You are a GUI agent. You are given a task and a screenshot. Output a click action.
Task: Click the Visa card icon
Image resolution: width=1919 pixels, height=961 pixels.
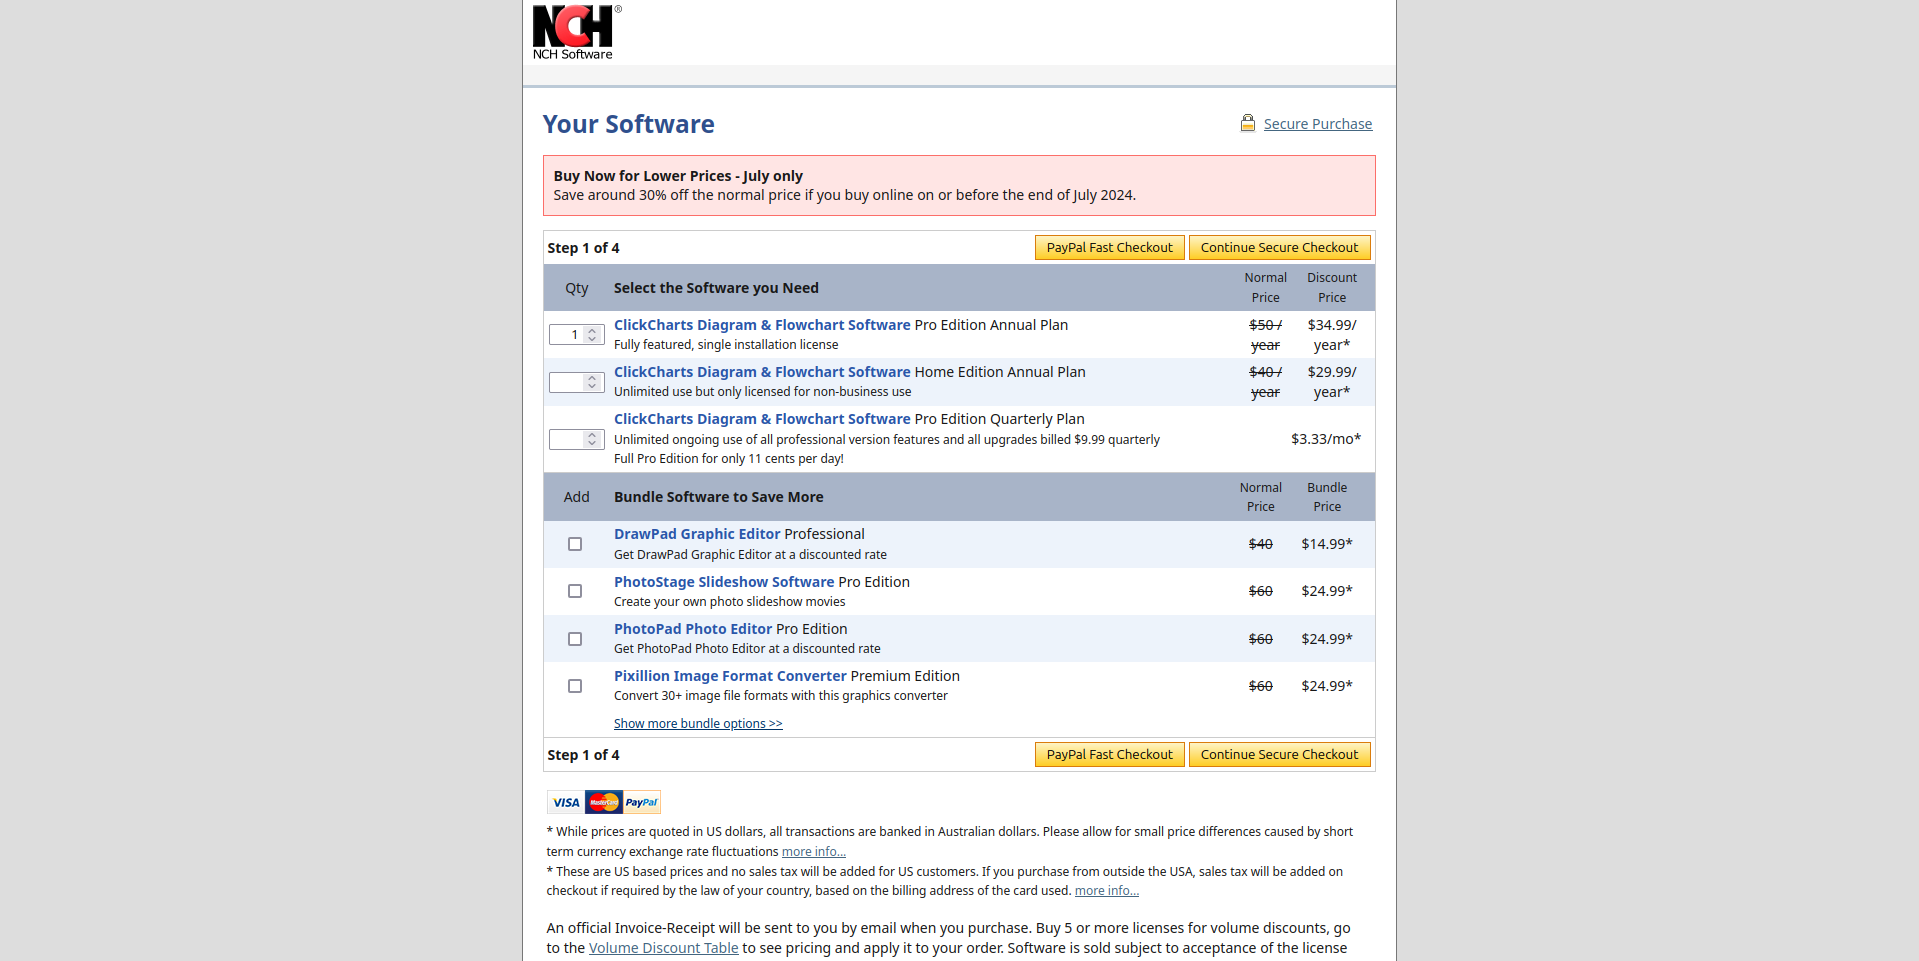pos(566,802)
